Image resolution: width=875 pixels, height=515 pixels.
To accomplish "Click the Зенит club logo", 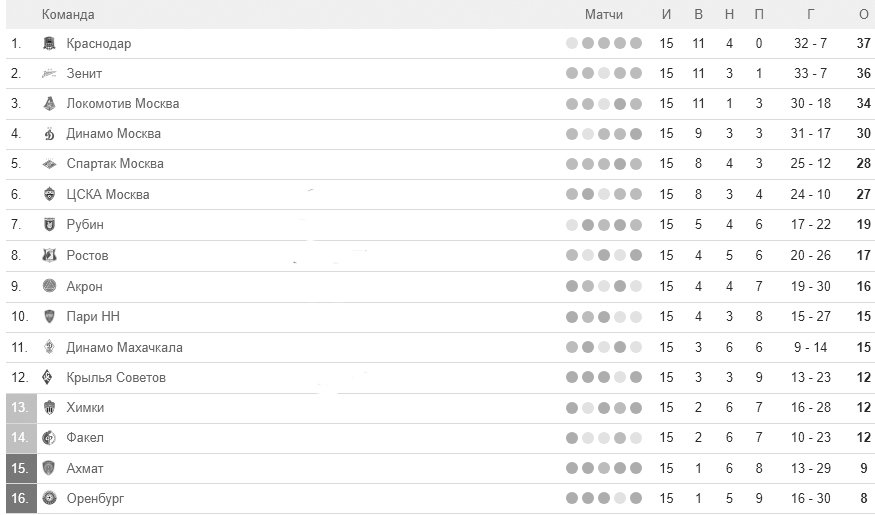I will 49,73.
